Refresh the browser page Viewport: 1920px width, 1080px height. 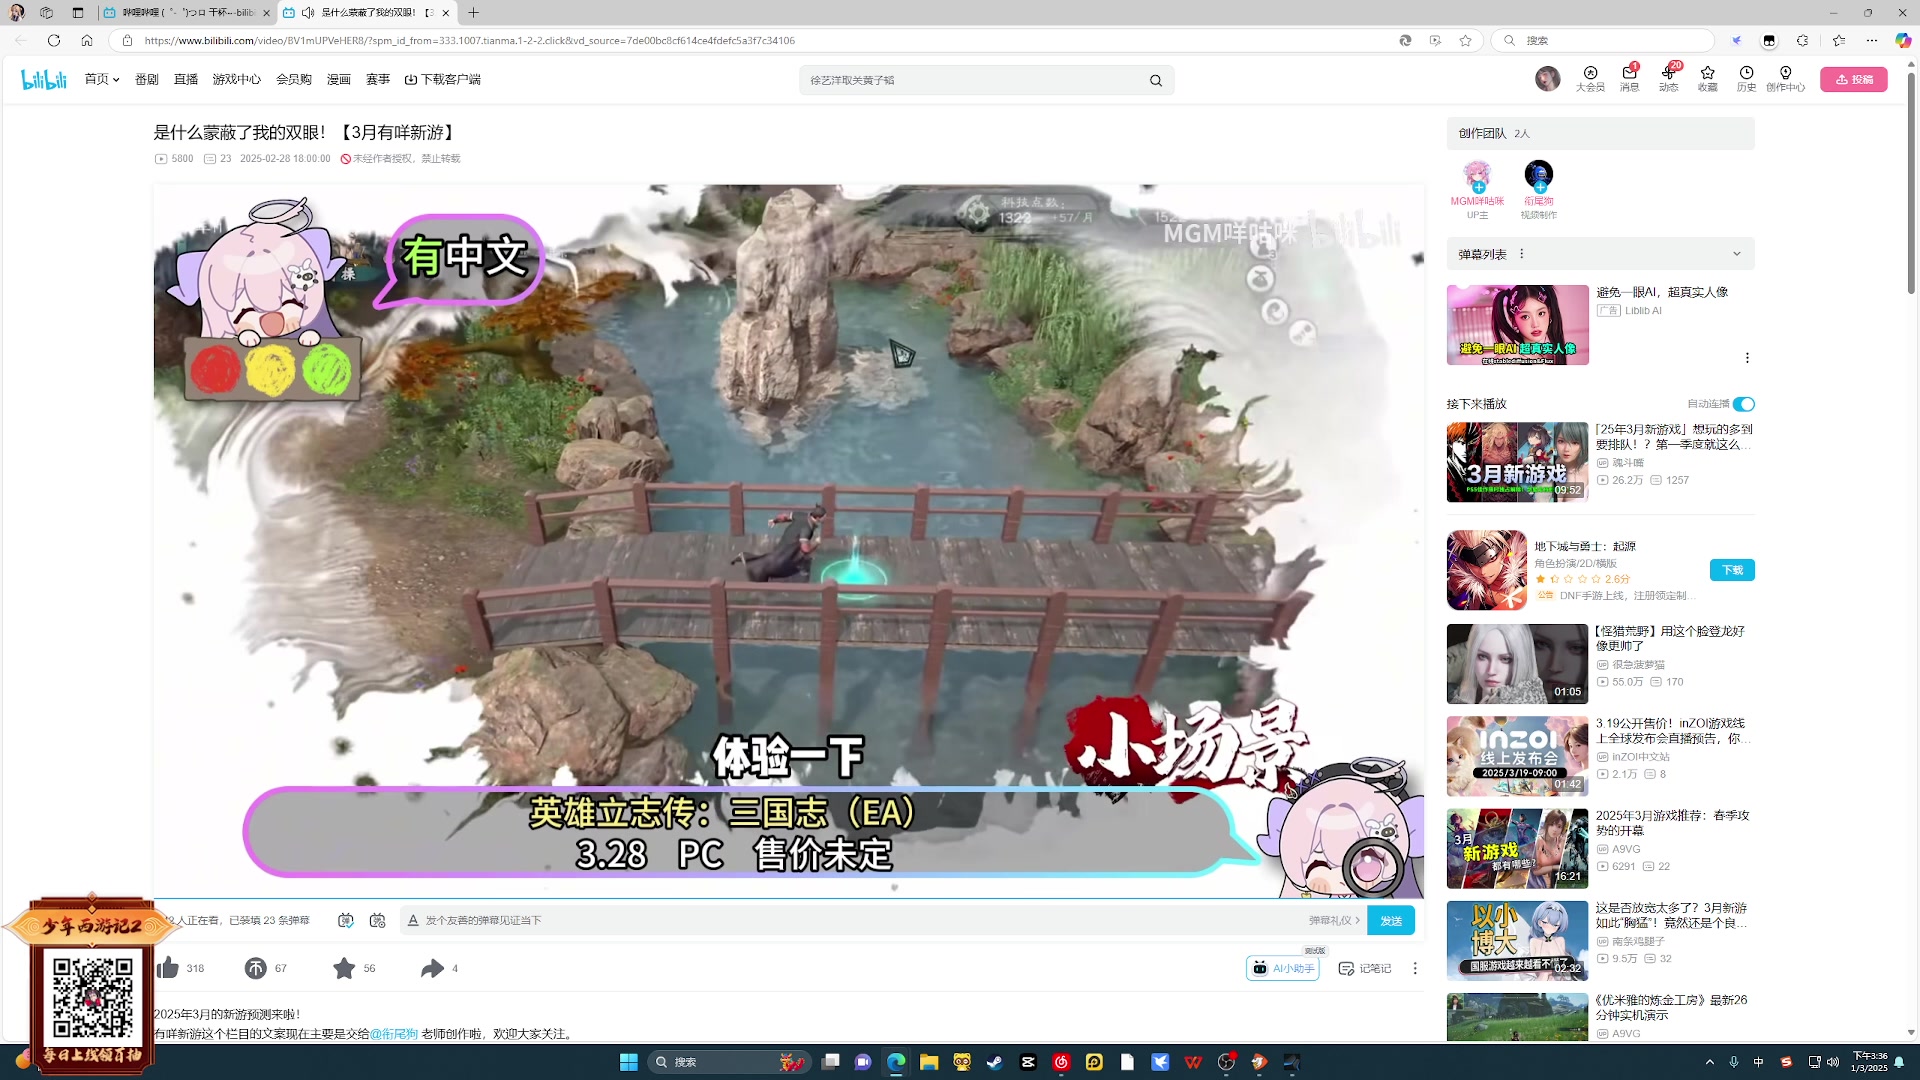54,40
